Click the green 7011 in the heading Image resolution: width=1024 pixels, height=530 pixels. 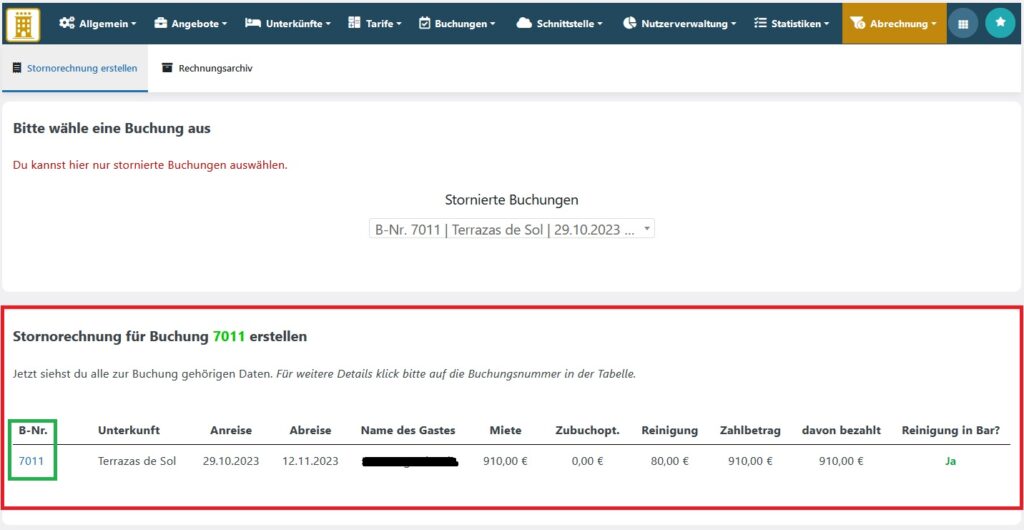pos(229,337)
